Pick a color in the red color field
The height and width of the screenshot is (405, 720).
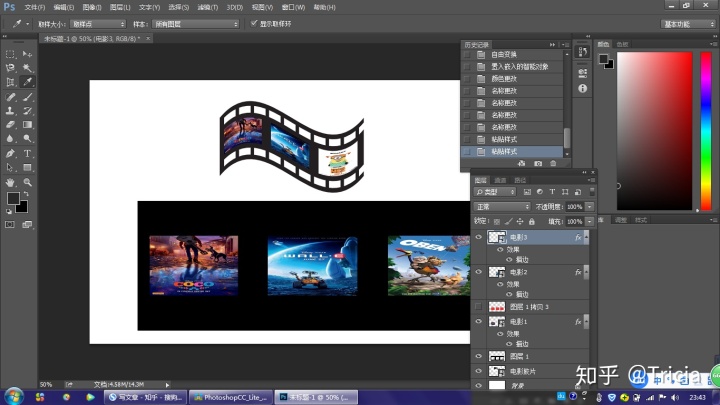coord(654,131)
